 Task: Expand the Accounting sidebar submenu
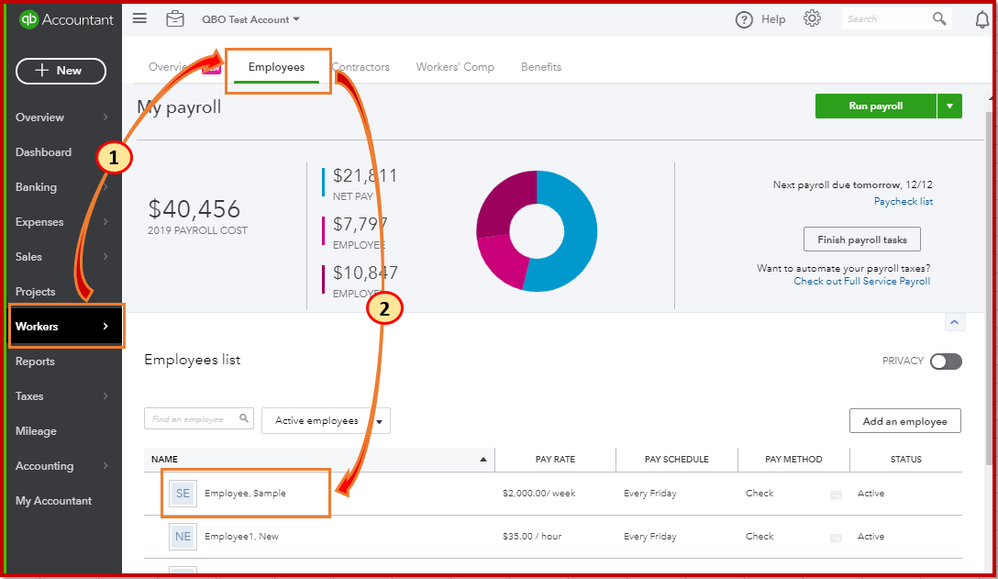[106, 466]
